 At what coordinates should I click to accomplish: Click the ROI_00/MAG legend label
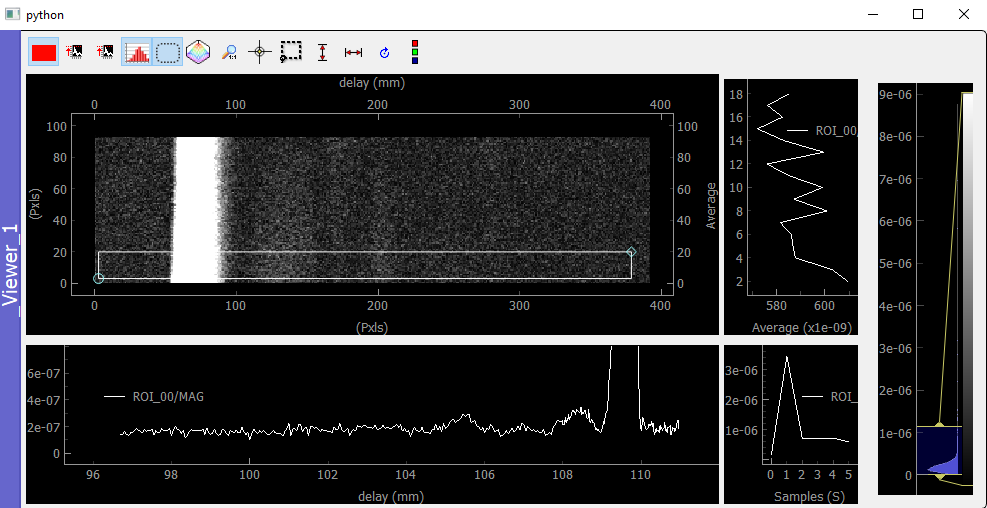click(x=168, y=397)
